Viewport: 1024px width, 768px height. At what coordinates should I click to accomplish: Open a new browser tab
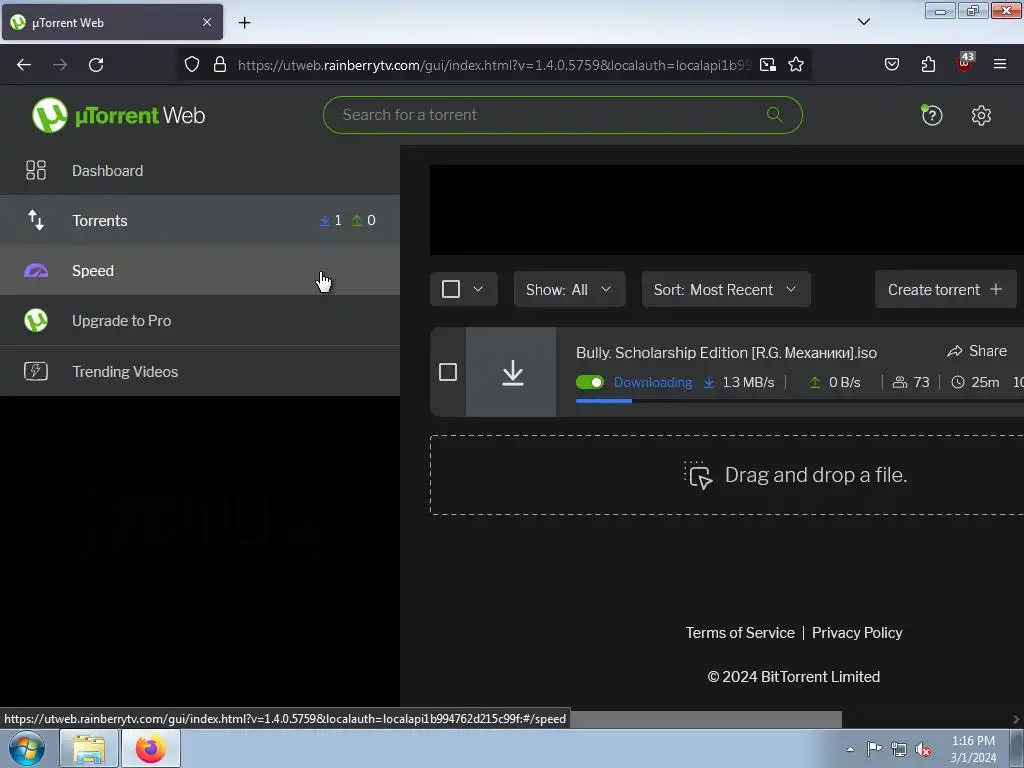point(244,23)
